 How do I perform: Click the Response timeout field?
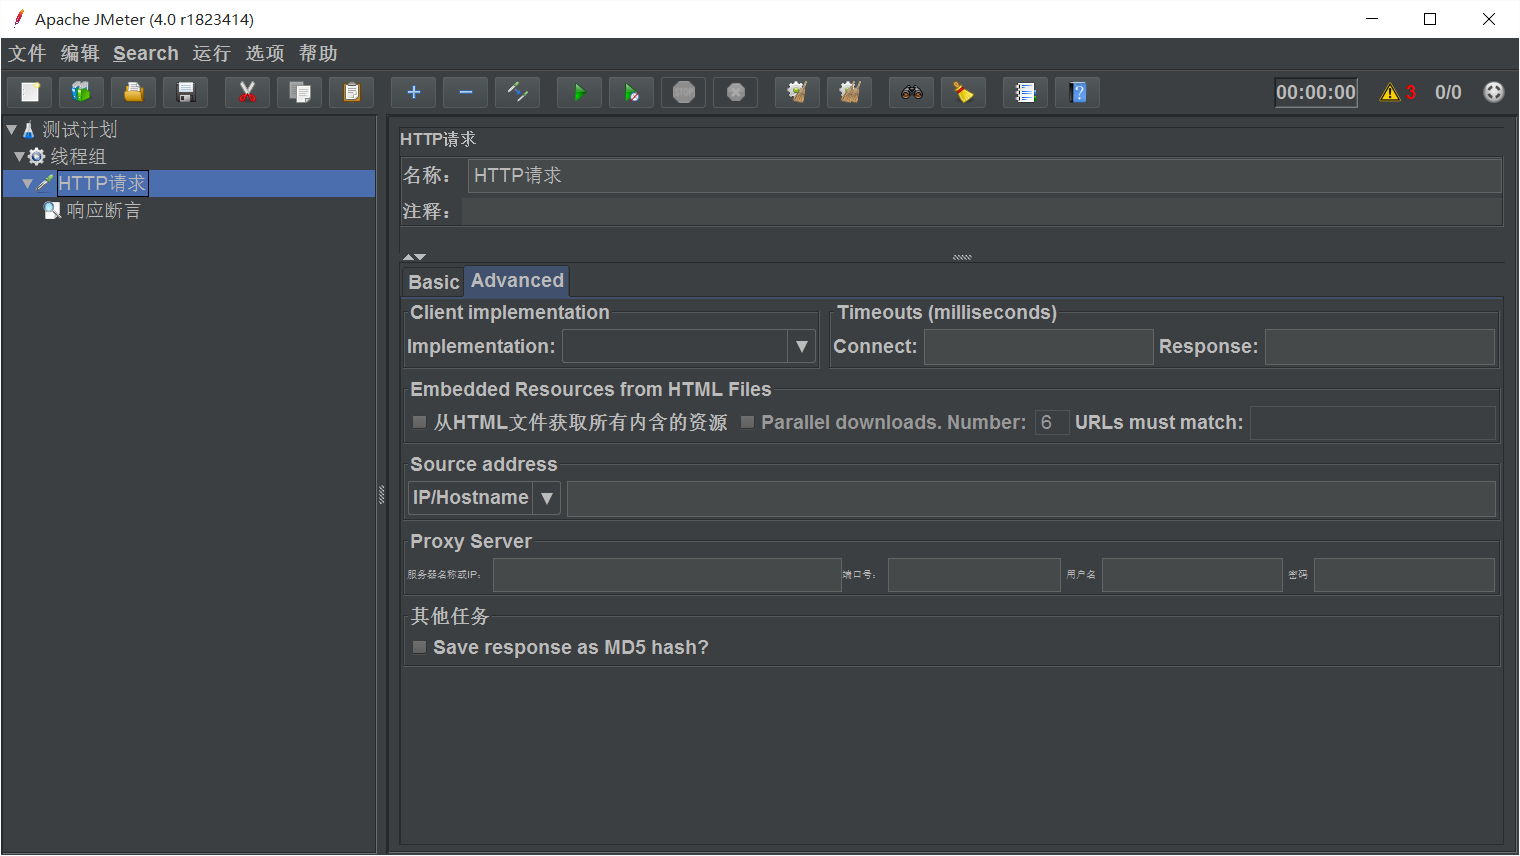pyautogui.click(x=1379, y=347)
